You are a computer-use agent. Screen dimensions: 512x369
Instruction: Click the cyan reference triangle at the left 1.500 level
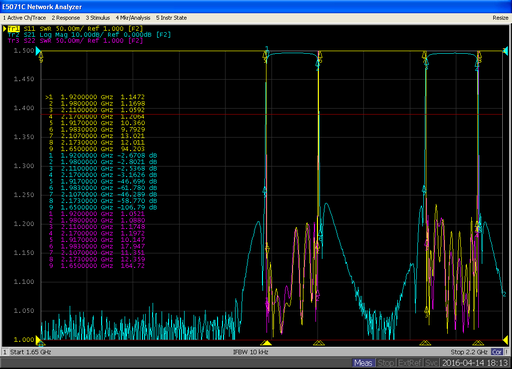click(x=38, y=51)
